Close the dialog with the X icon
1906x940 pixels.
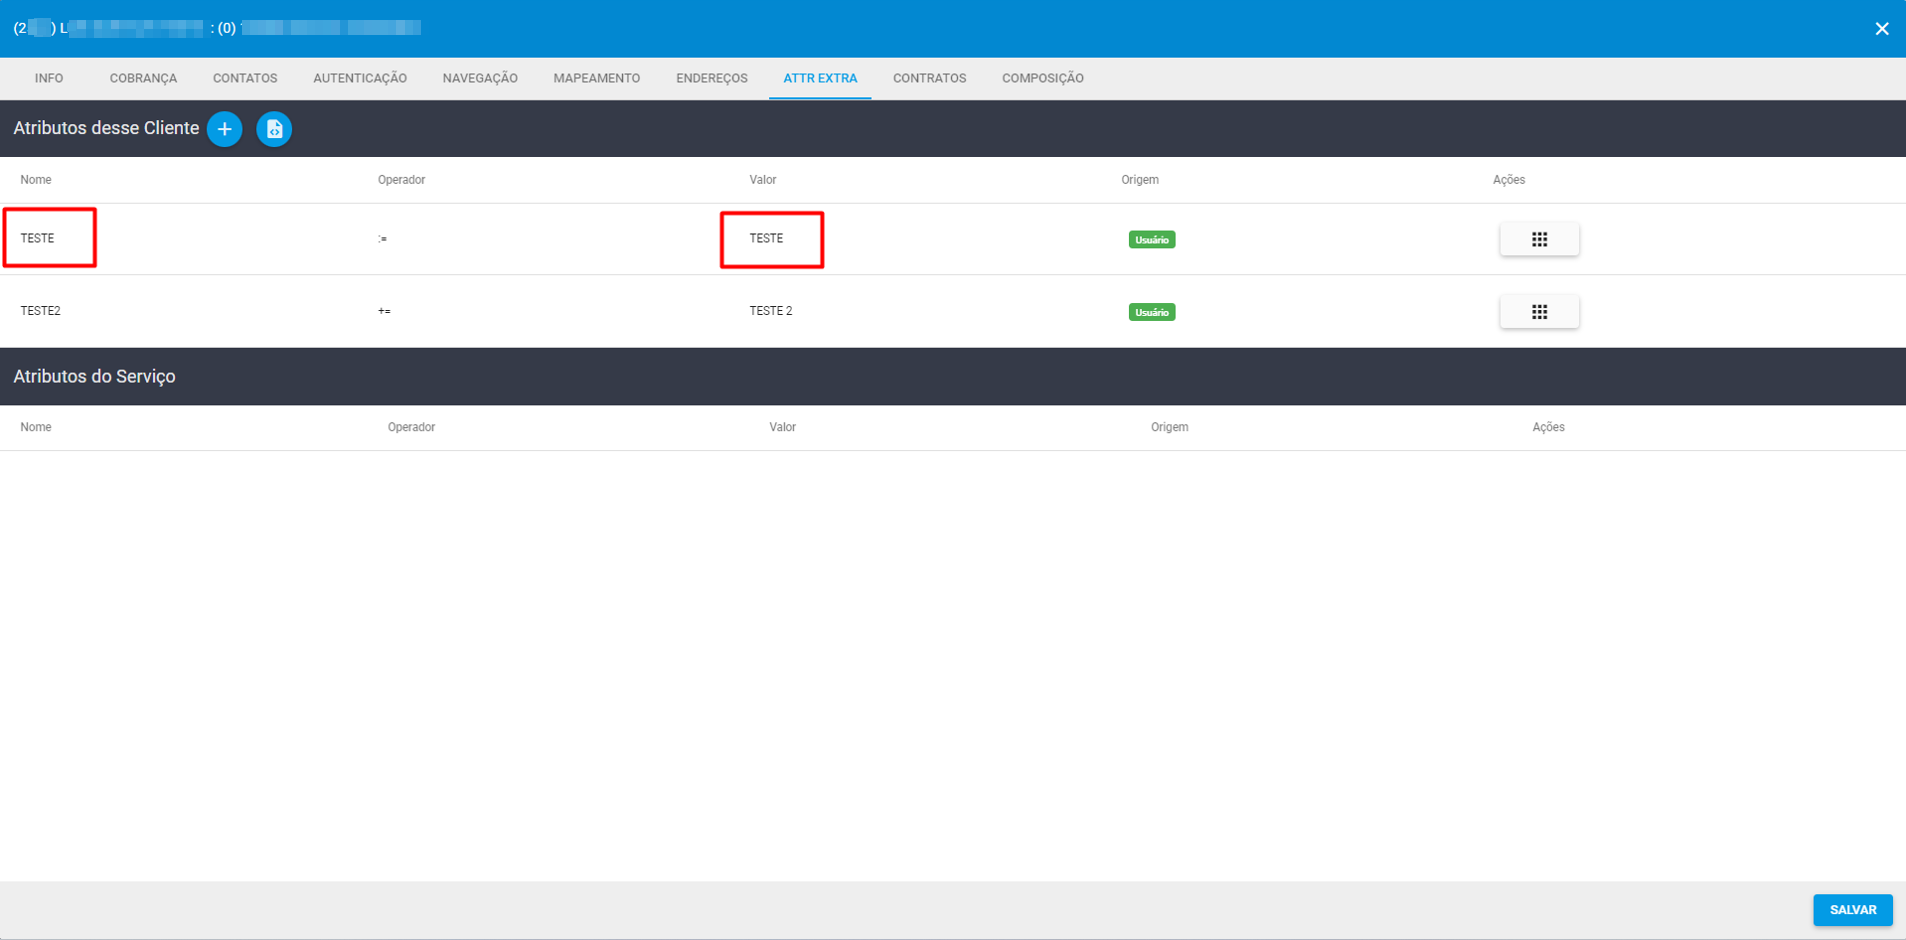pyautogui.click(x=1881, y=28)
